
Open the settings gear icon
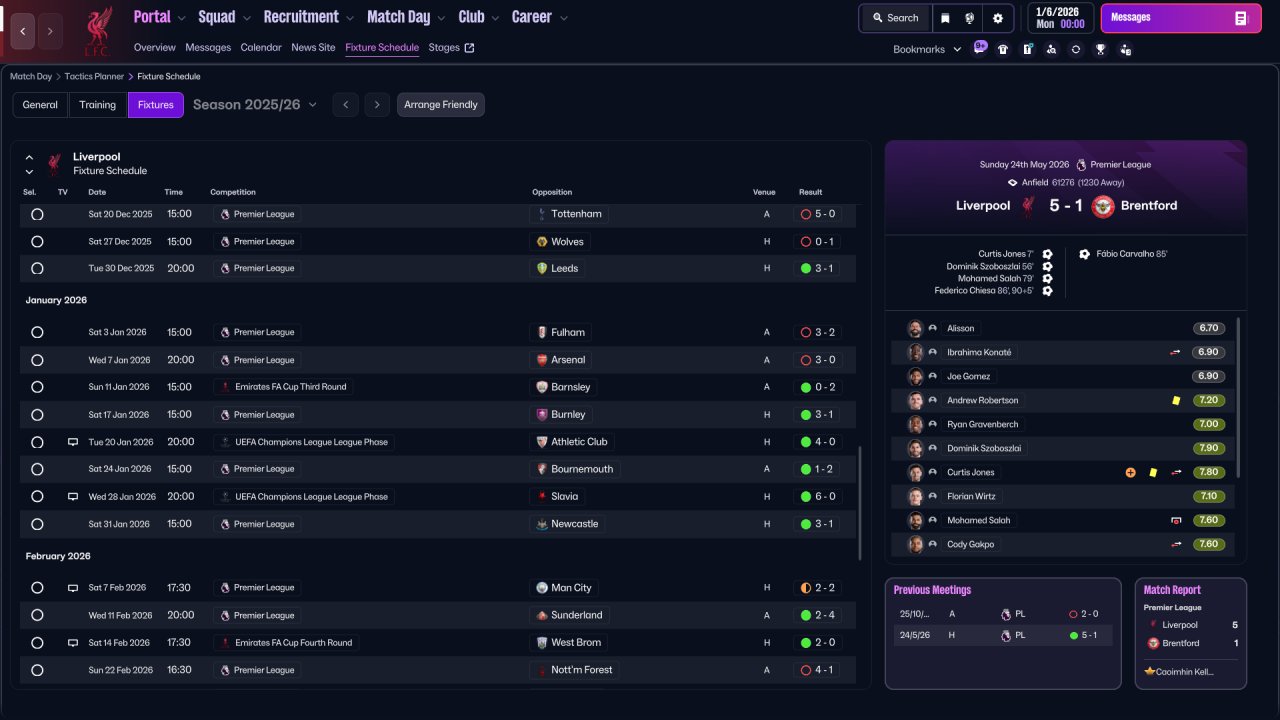coord(998,18)
